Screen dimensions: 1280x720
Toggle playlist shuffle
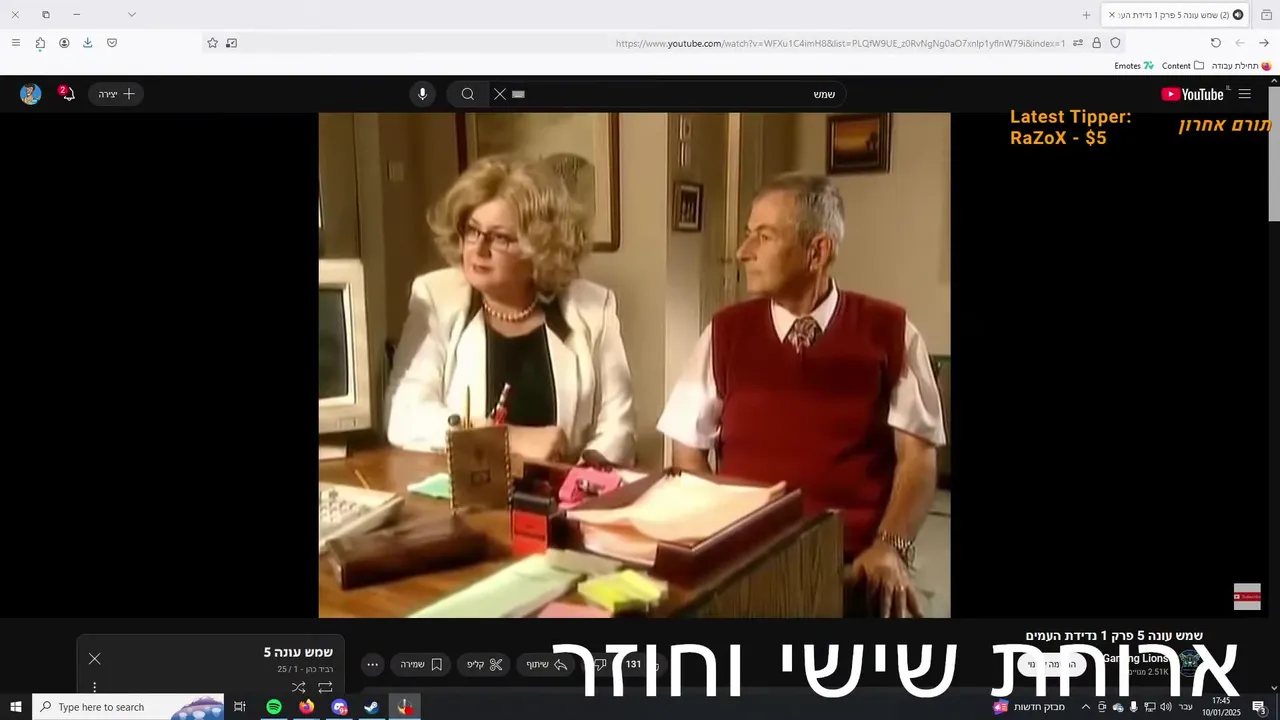tap(298, 687)
